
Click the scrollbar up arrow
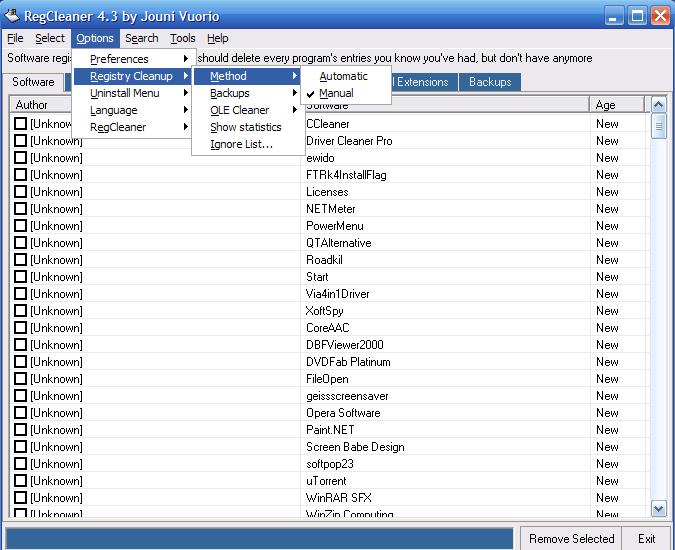[658, 105]
